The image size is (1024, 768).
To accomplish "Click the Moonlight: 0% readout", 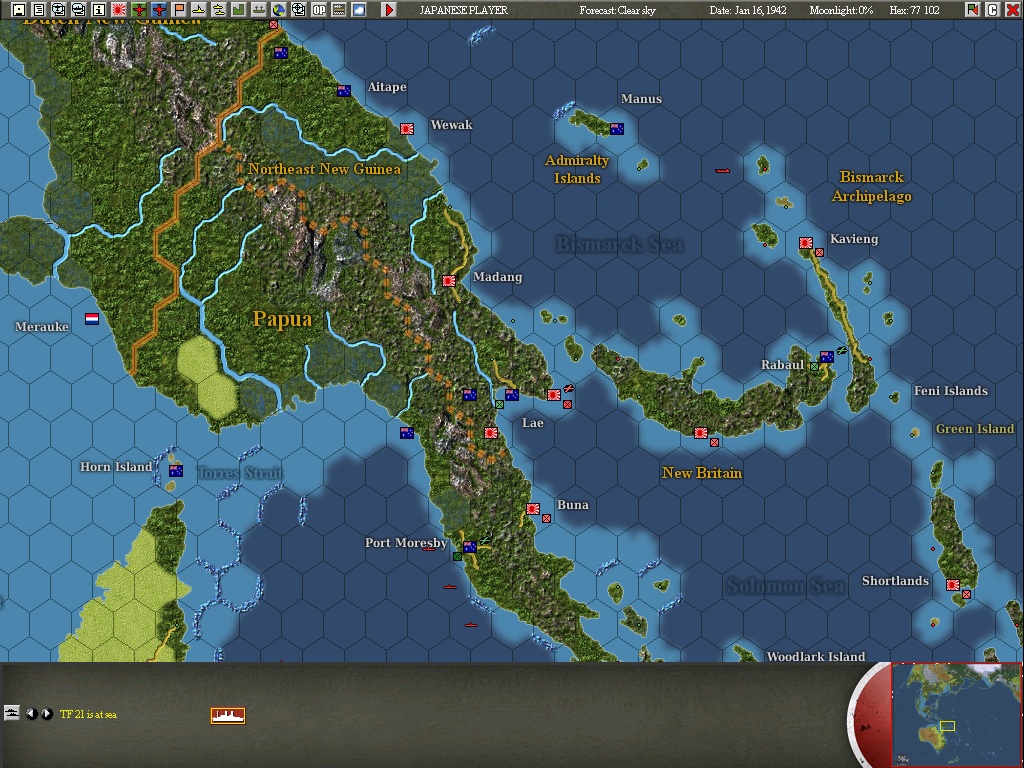I will (x=841, y=10).
